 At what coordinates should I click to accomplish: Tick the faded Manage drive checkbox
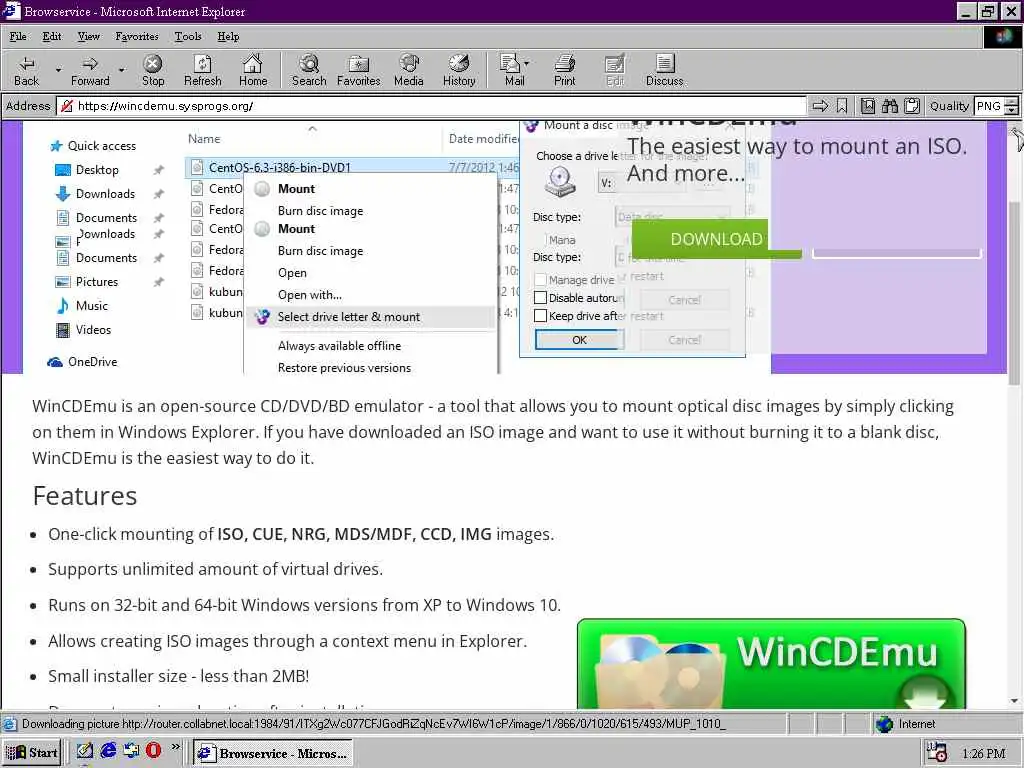(x=540, y=280)
